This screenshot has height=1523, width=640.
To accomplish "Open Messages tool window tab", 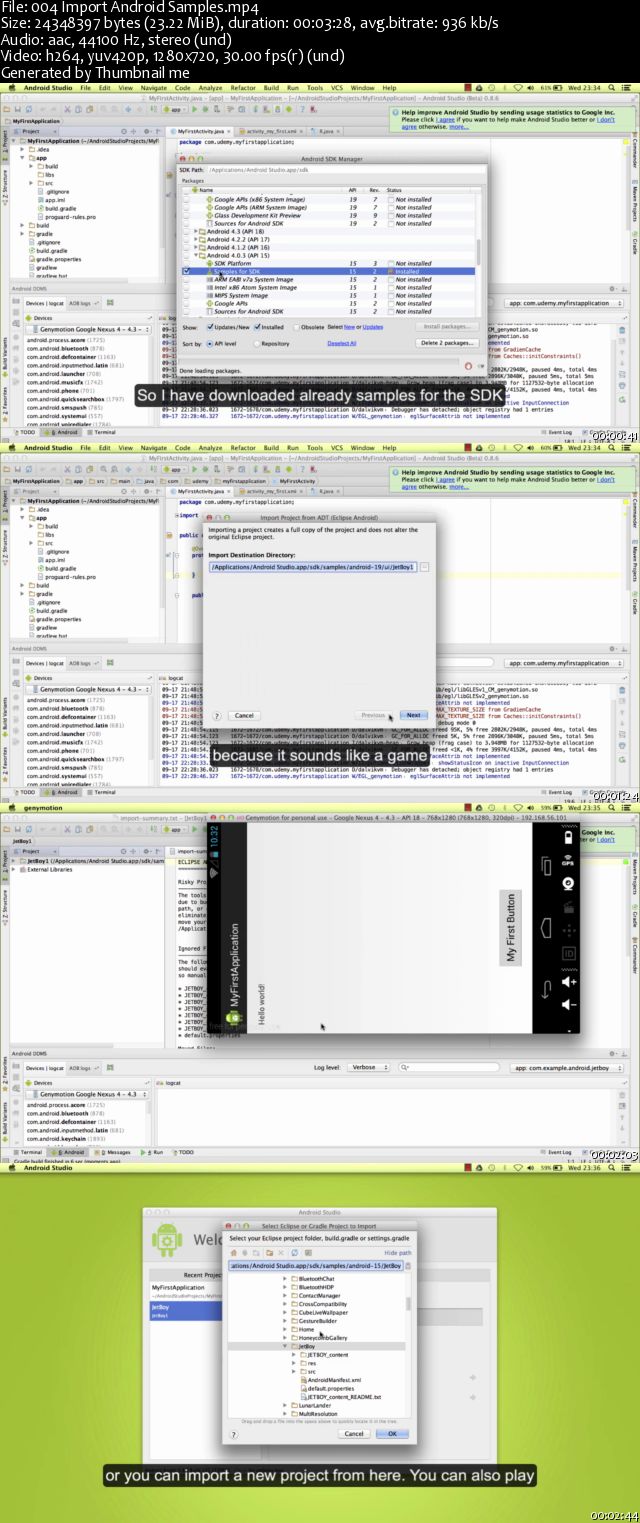I will pyautogui.click(x=115, y=1152).
